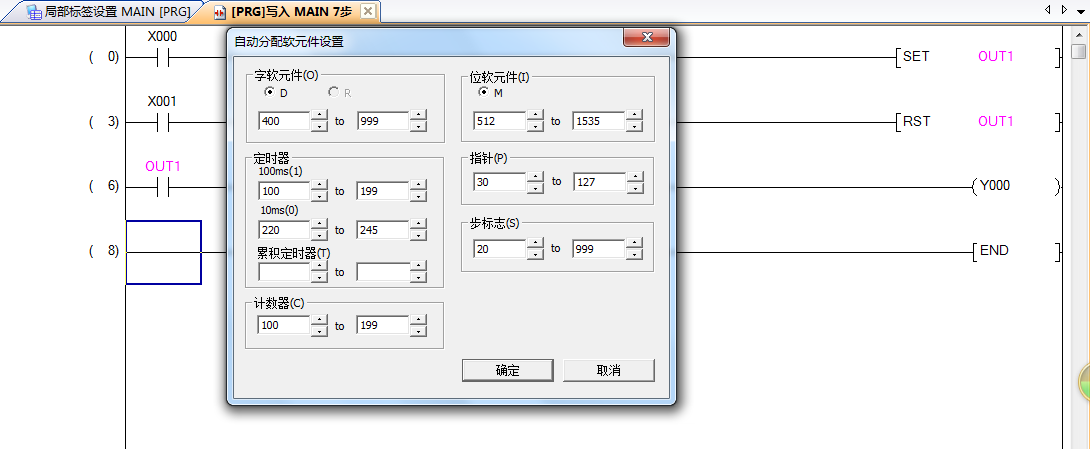The image size is (1090, 449).
Task: Close the 自动分配软元件设置 dialog
Action: tap(645, 38)
